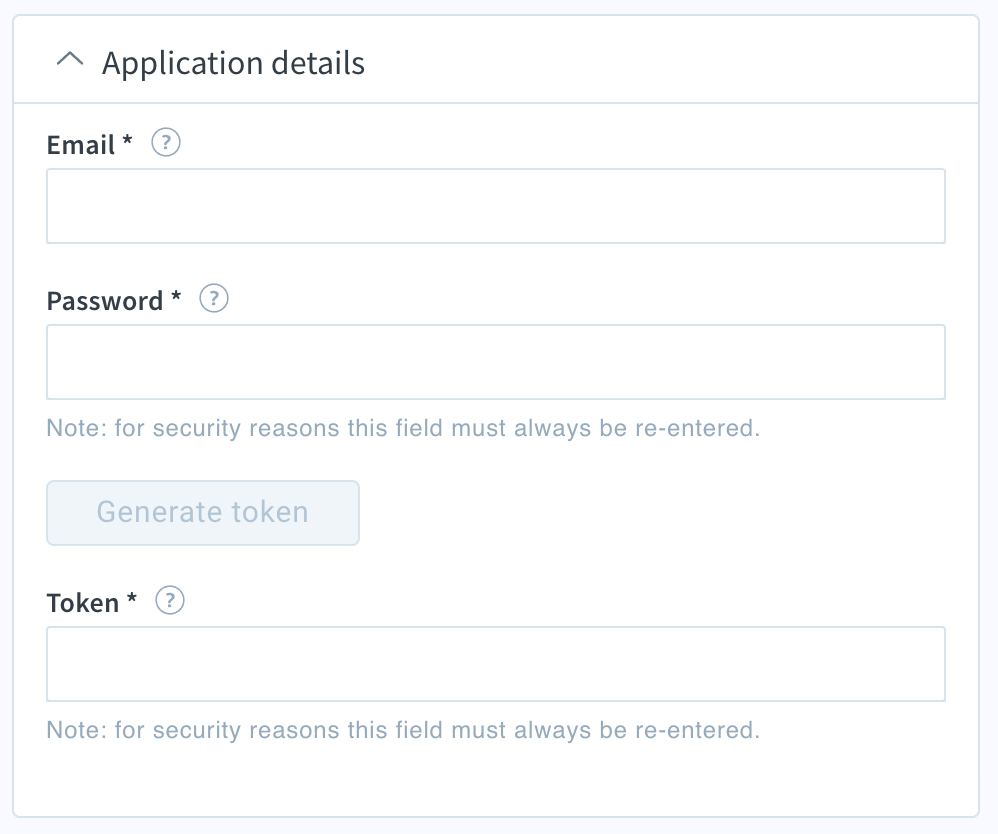Click the question mark beside Password label
998x834 pixels.
[x=214, y=298]
